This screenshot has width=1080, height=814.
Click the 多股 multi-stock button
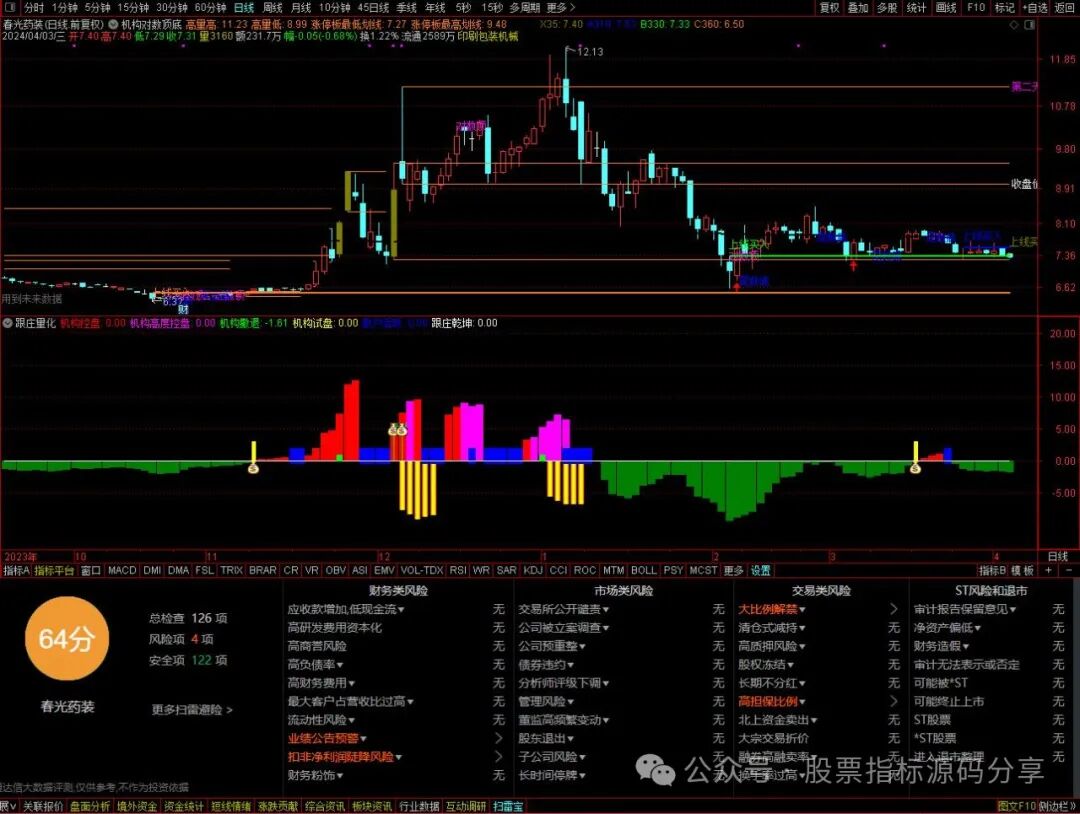pyautogui.click(x=887, y=8)
